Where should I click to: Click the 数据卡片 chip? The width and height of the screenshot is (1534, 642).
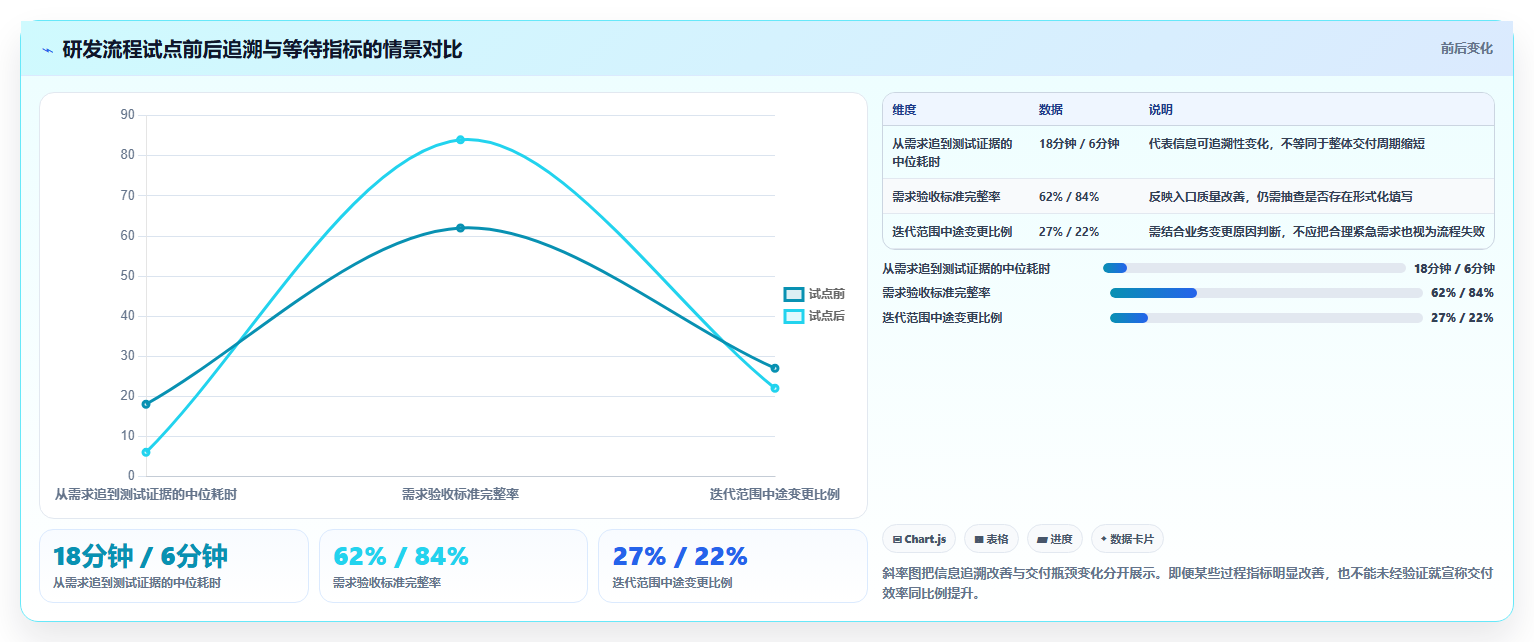tap(1127, 539)
